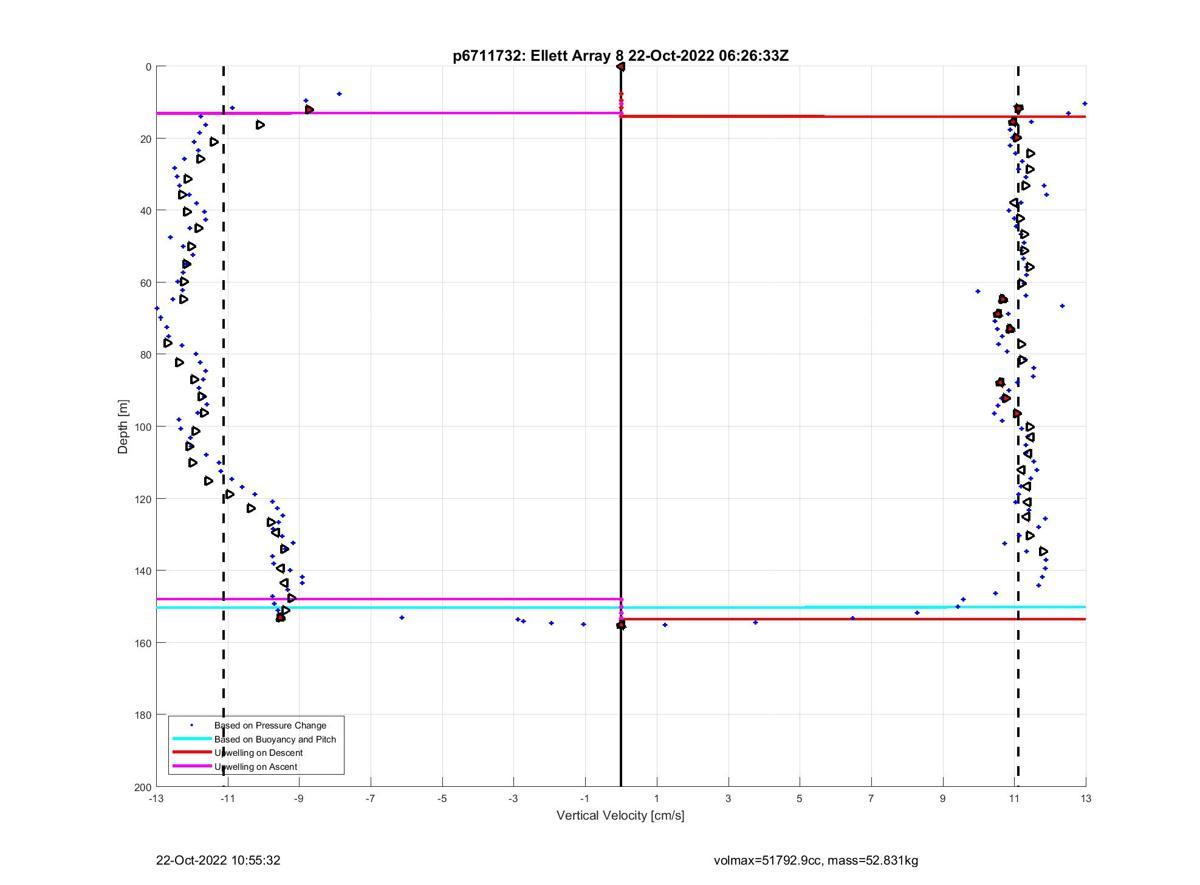Click the legend entry 'Based on Buoyancy and Pitch'
This screenshot has height=885, width=1200.
pos(275,739)
